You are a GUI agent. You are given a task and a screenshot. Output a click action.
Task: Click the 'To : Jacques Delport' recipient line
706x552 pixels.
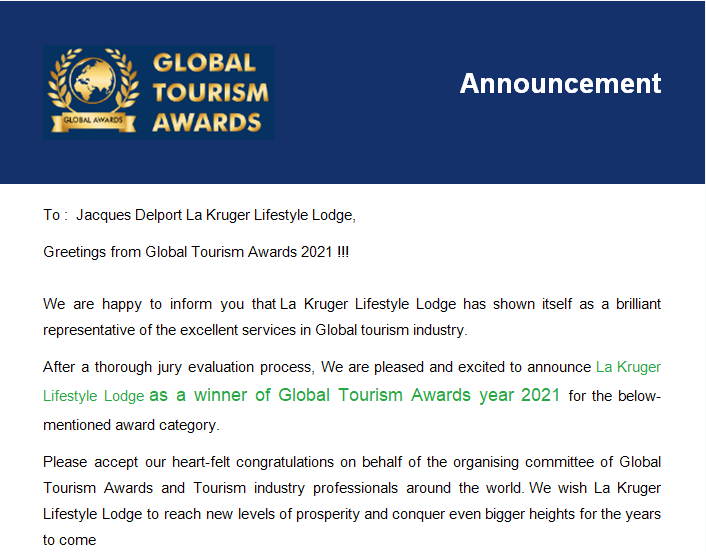pyautogui.click(x=199, y=215)
